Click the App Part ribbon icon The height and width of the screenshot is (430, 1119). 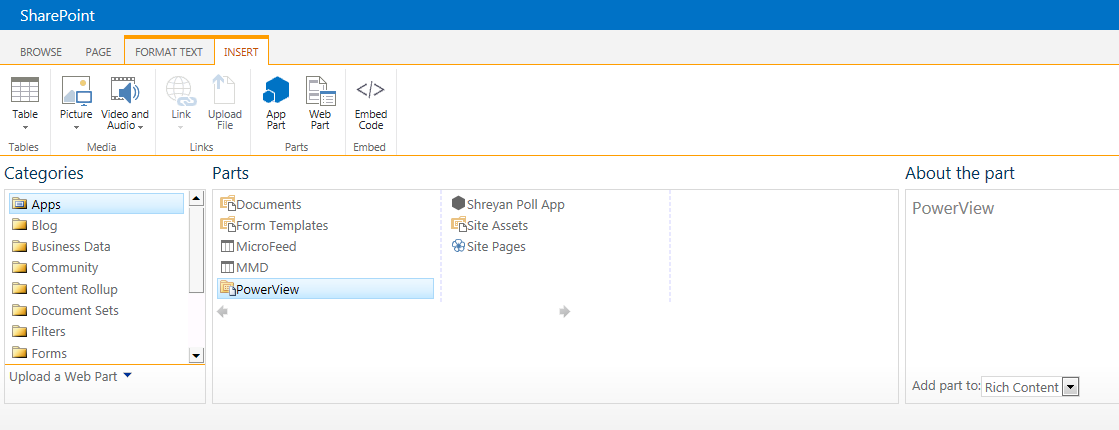[276, 91]
